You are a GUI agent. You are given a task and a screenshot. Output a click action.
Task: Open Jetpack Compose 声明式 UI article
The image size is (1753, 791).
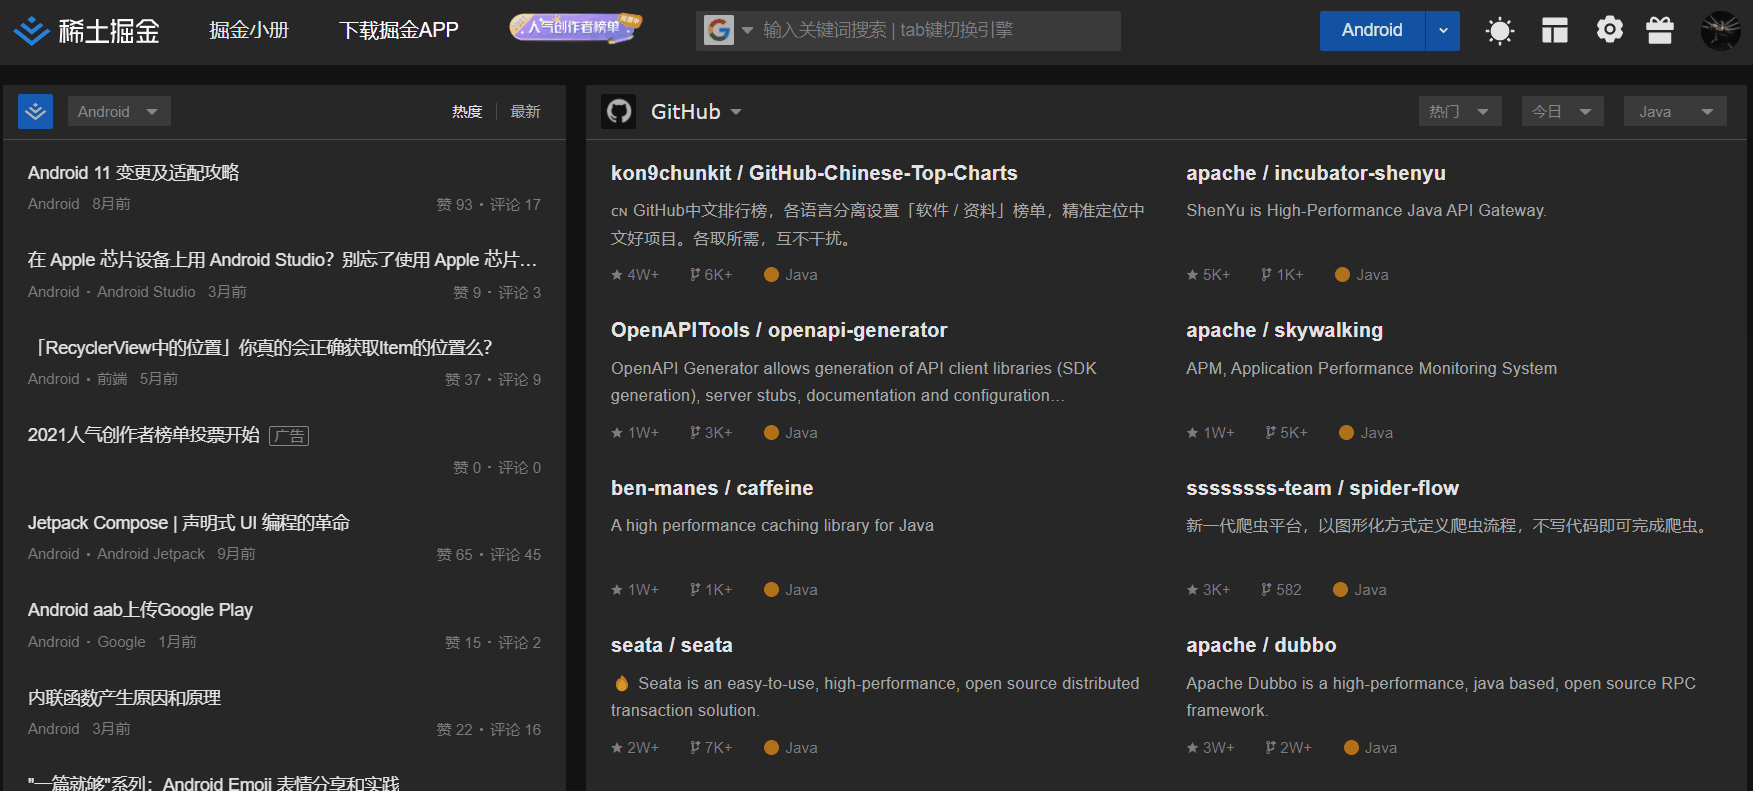point(189,523)
